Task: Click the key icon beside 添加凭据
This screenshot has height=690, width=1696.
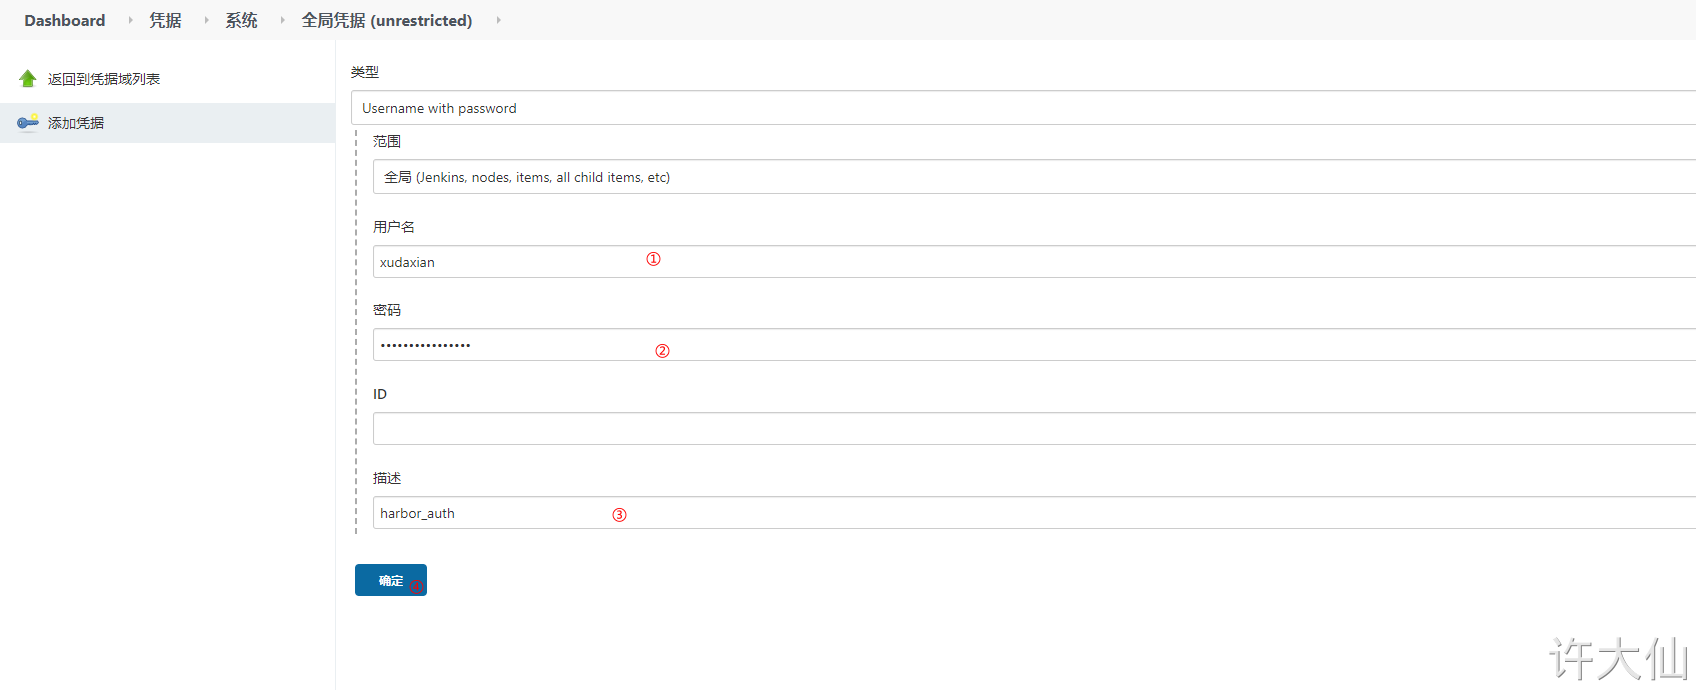Action: [28, 122]
